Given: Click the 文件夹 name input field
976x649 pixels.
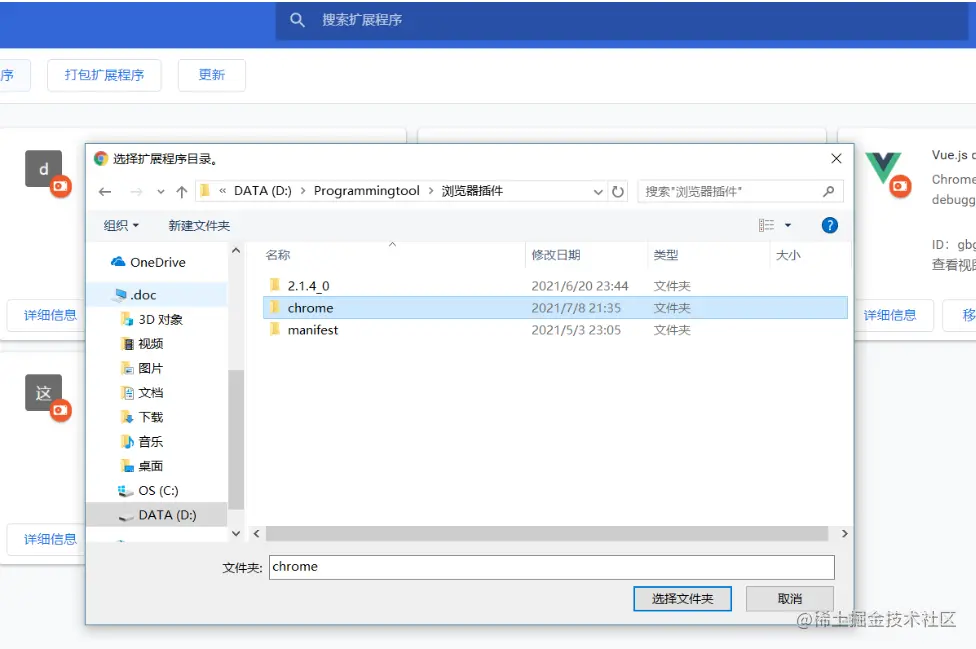Looking at the screenshot, I should coord(551,567).
